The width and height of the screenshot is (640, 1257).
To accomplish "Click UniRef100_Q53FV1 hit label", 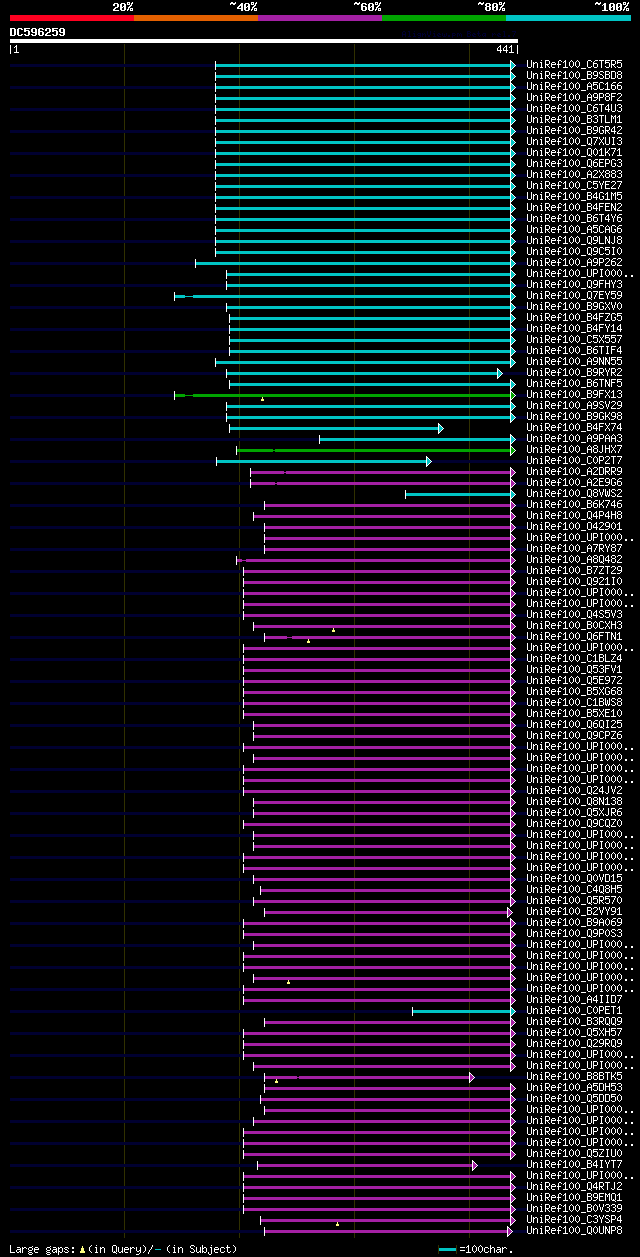I will tap(574, 669).
